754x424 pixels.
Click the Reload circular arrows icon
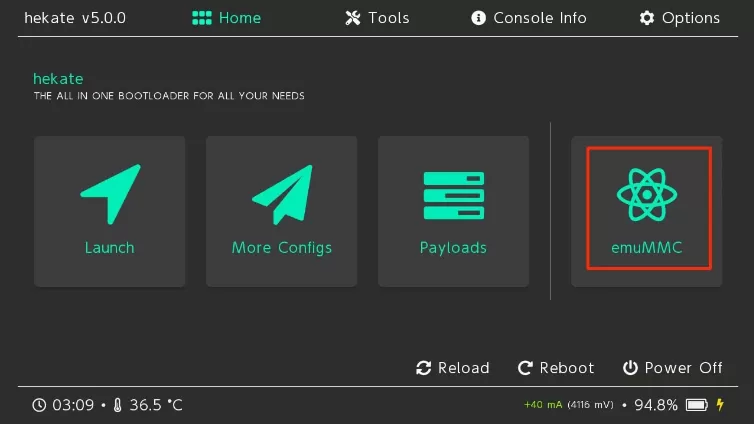click(424, 368)
